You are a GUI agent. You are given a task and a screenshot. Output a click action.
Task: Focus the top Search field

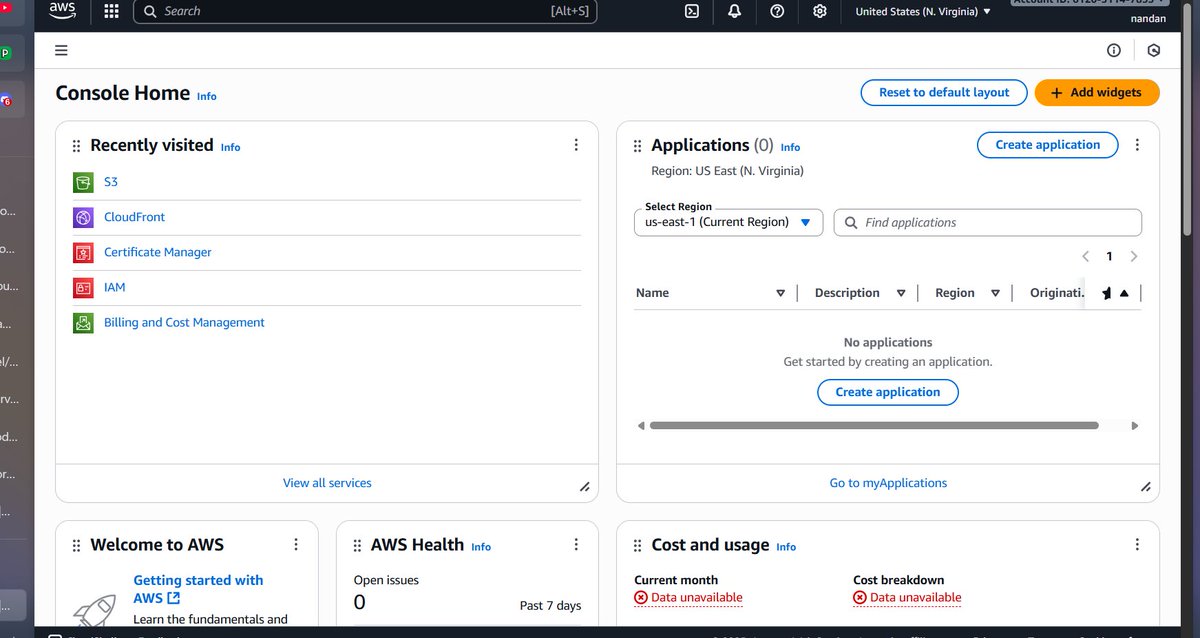(365, 11)
